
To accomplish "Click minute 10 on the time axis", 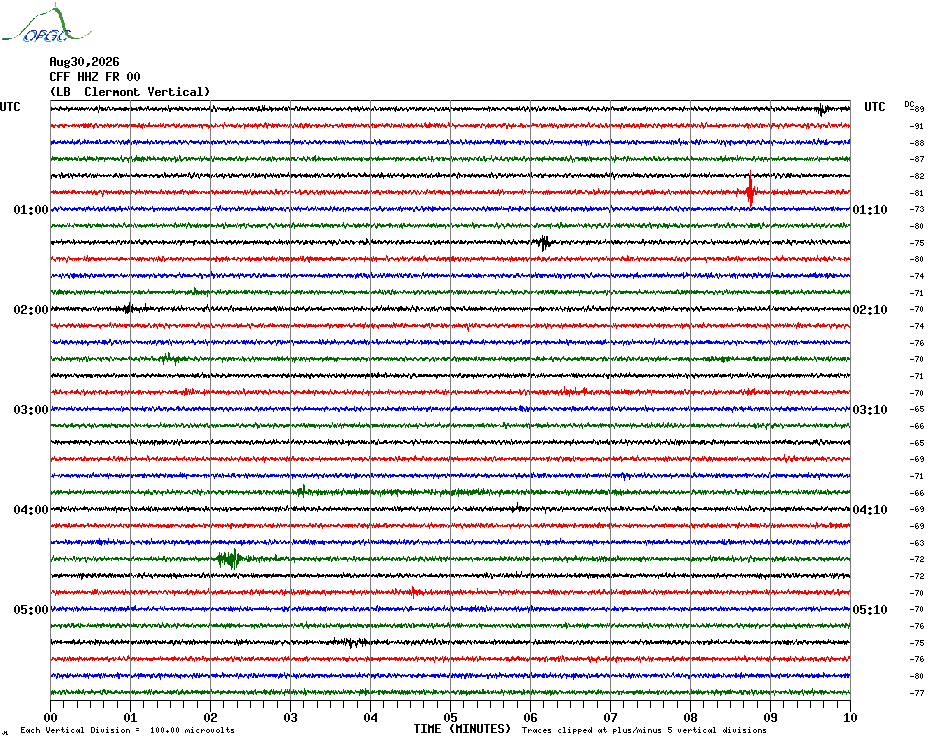I will tap(851, 717).
